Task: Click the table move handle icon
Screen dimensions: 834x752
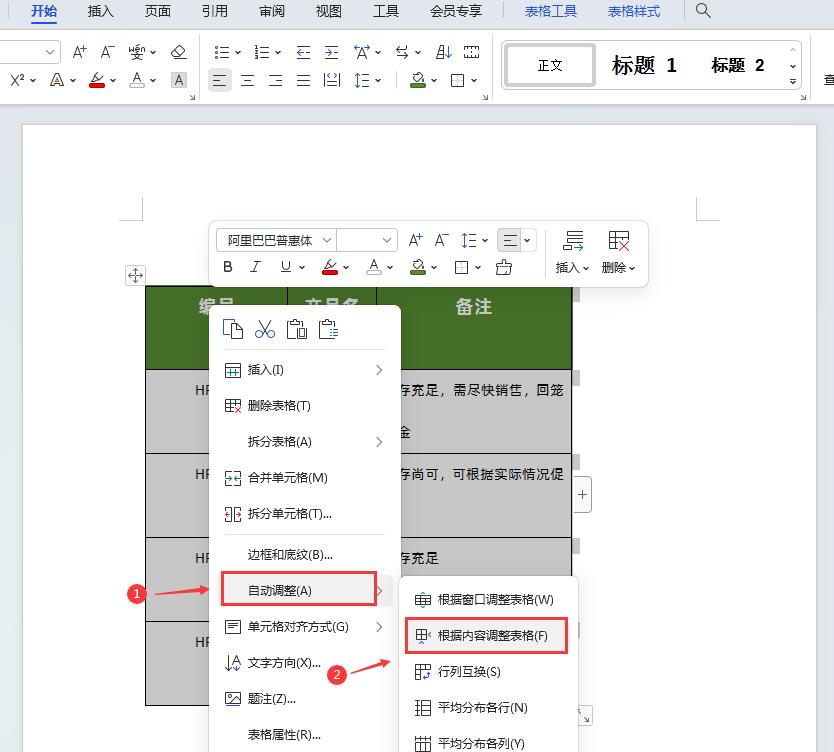Action: [x=136, y=275]
